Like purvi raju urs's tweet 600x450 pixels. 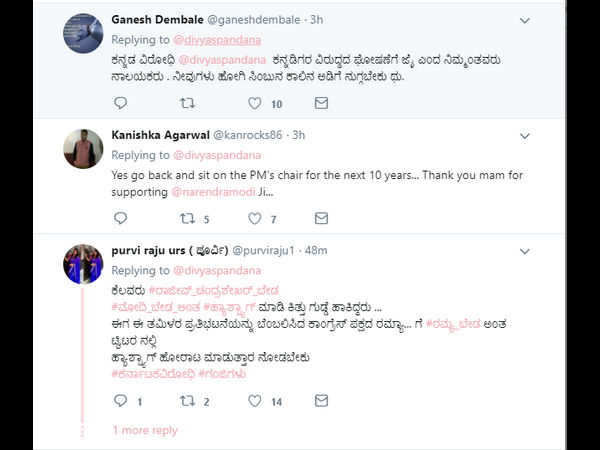(254, 401)
